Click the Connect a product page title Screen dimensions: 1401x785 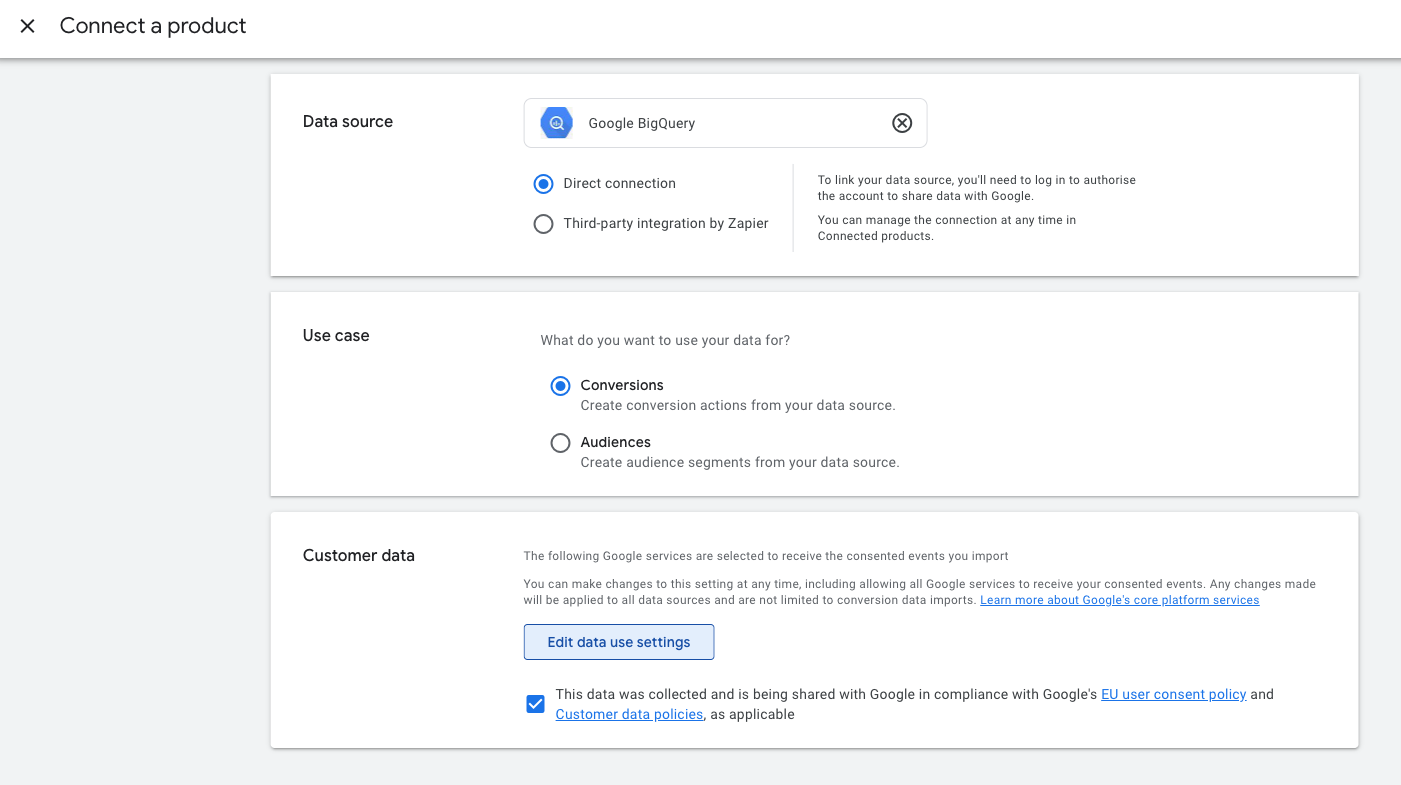tap(153, 26)
